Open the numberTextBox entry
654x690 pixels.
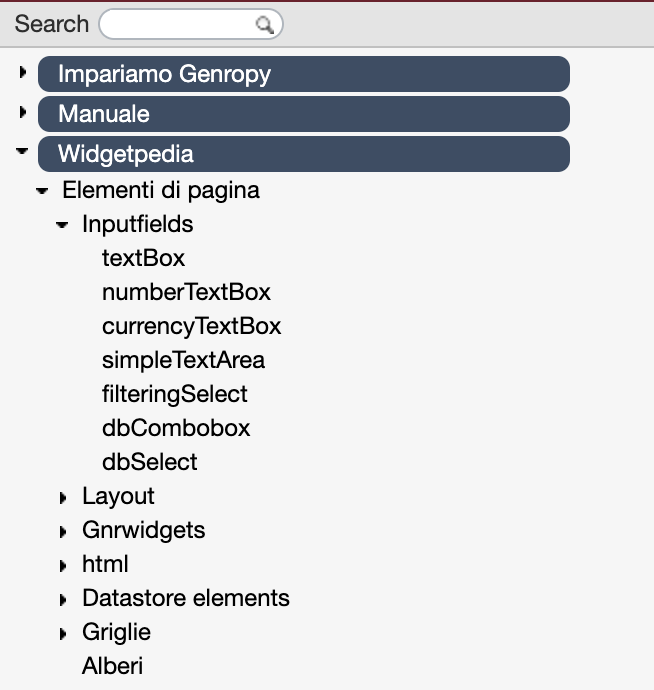pyautogui.click(x=186, y=292)
